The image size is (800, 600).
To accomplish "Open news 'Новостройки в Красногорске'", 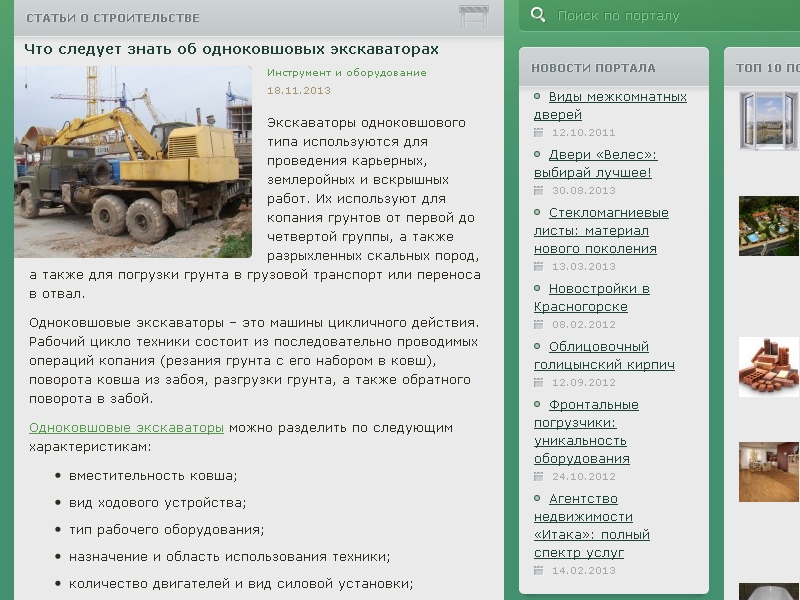I will pyautogui.click(x=592, y=297).
